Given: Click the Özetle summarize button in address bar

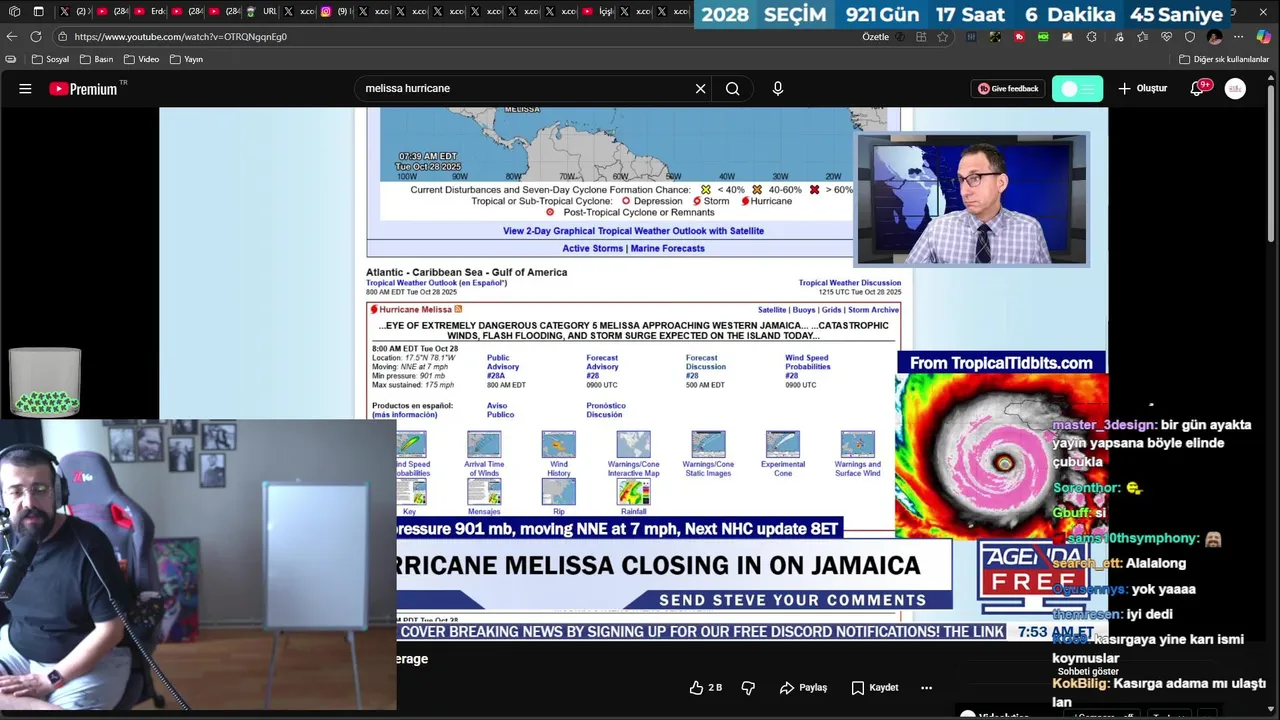Looking at the screenshot, I should click(x=876, y=36).
